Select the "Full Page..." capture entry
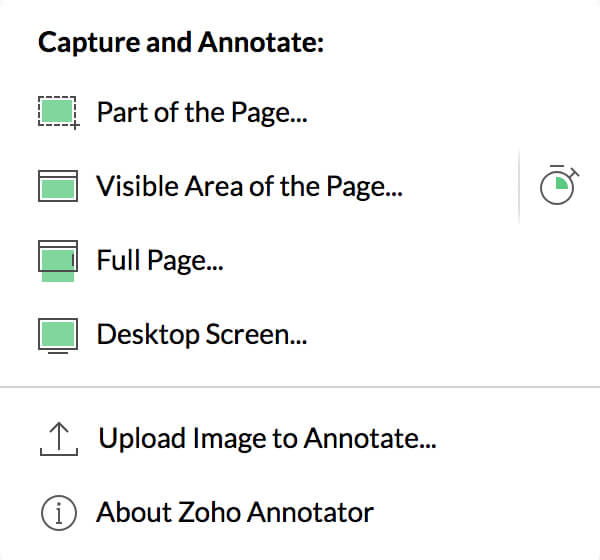Screen dimensions: 600x560 point(160,261)
